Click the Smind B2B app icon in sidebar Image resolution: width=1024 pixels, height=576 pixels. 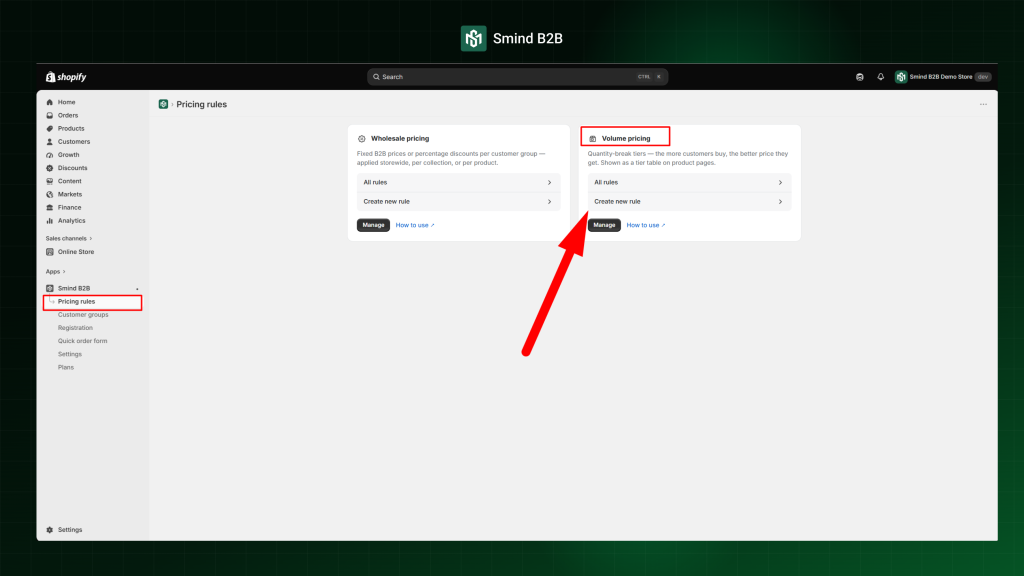(x=50, y=288)
